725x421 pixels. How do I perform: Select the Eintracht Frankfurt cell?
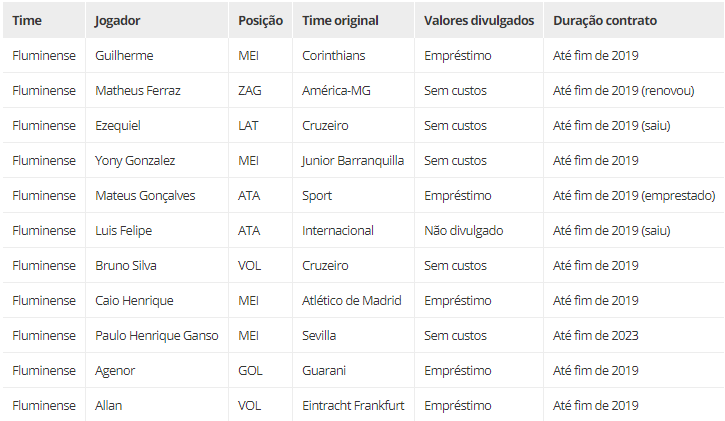[x=353, y=406]
